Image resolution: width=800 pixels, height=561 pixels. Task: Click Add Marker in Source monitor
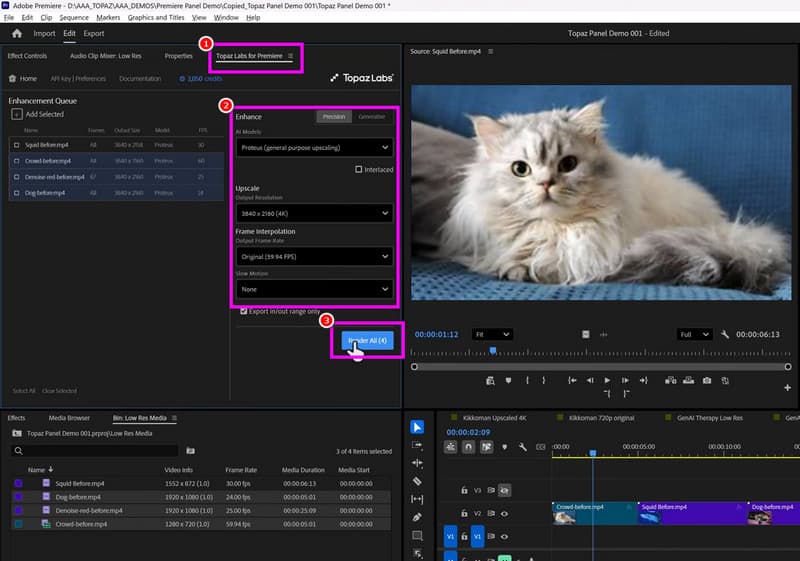pos(508,380)
